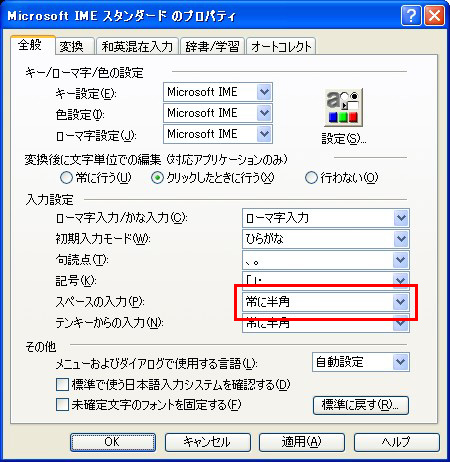Viewport: 450px width, 462px height.
Task: Select 常に行う(U) radio button
Action: 66,178
